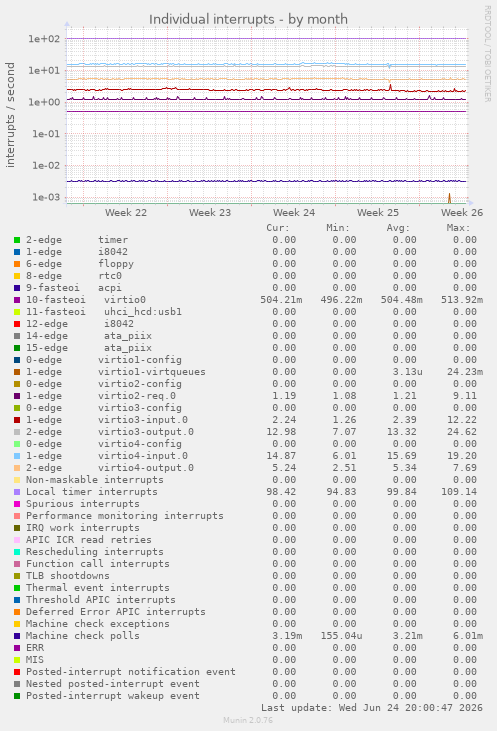This screenshot has height=731, width=497.
Task: Click the light blue virtio4-input.0 swatch
Action: pyautogui.click(x=17, y=456)
